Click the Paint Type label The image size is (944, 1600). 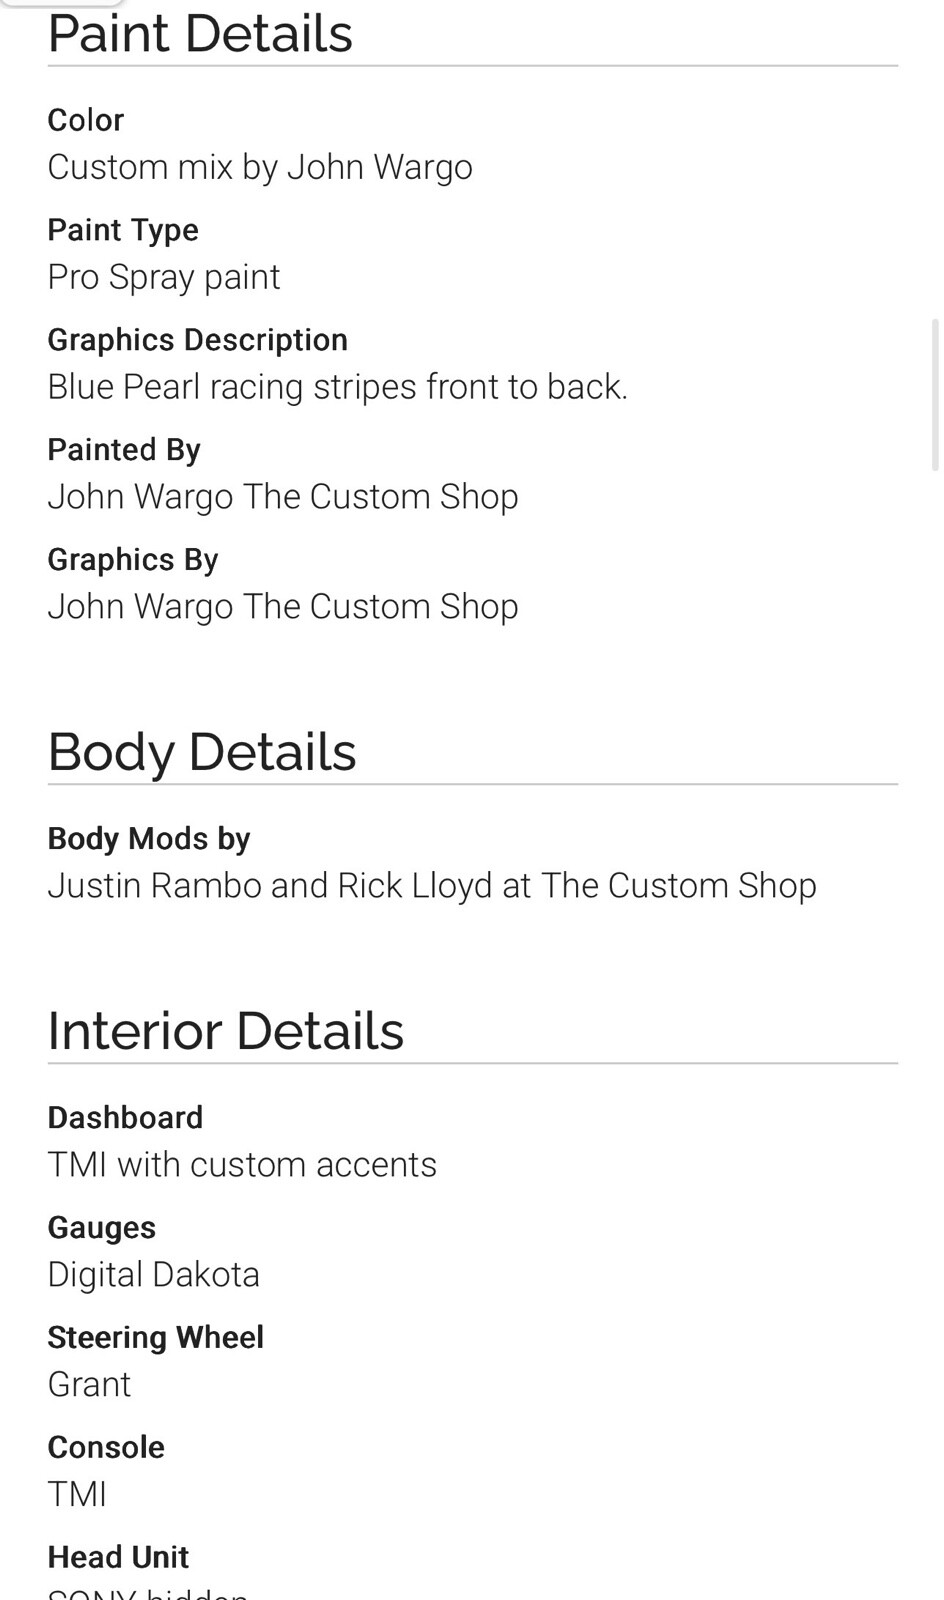point(123,230)
